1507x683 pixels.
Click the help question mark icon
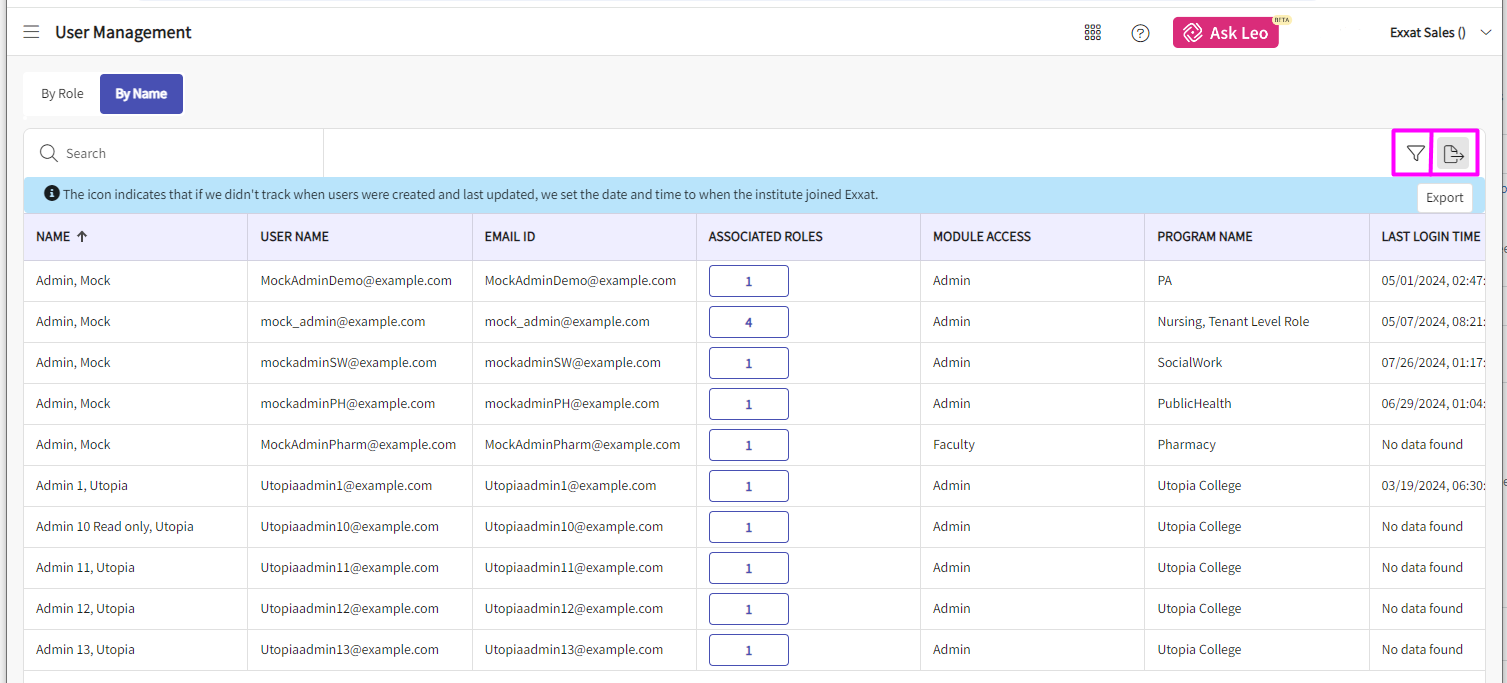point(1140,33)
